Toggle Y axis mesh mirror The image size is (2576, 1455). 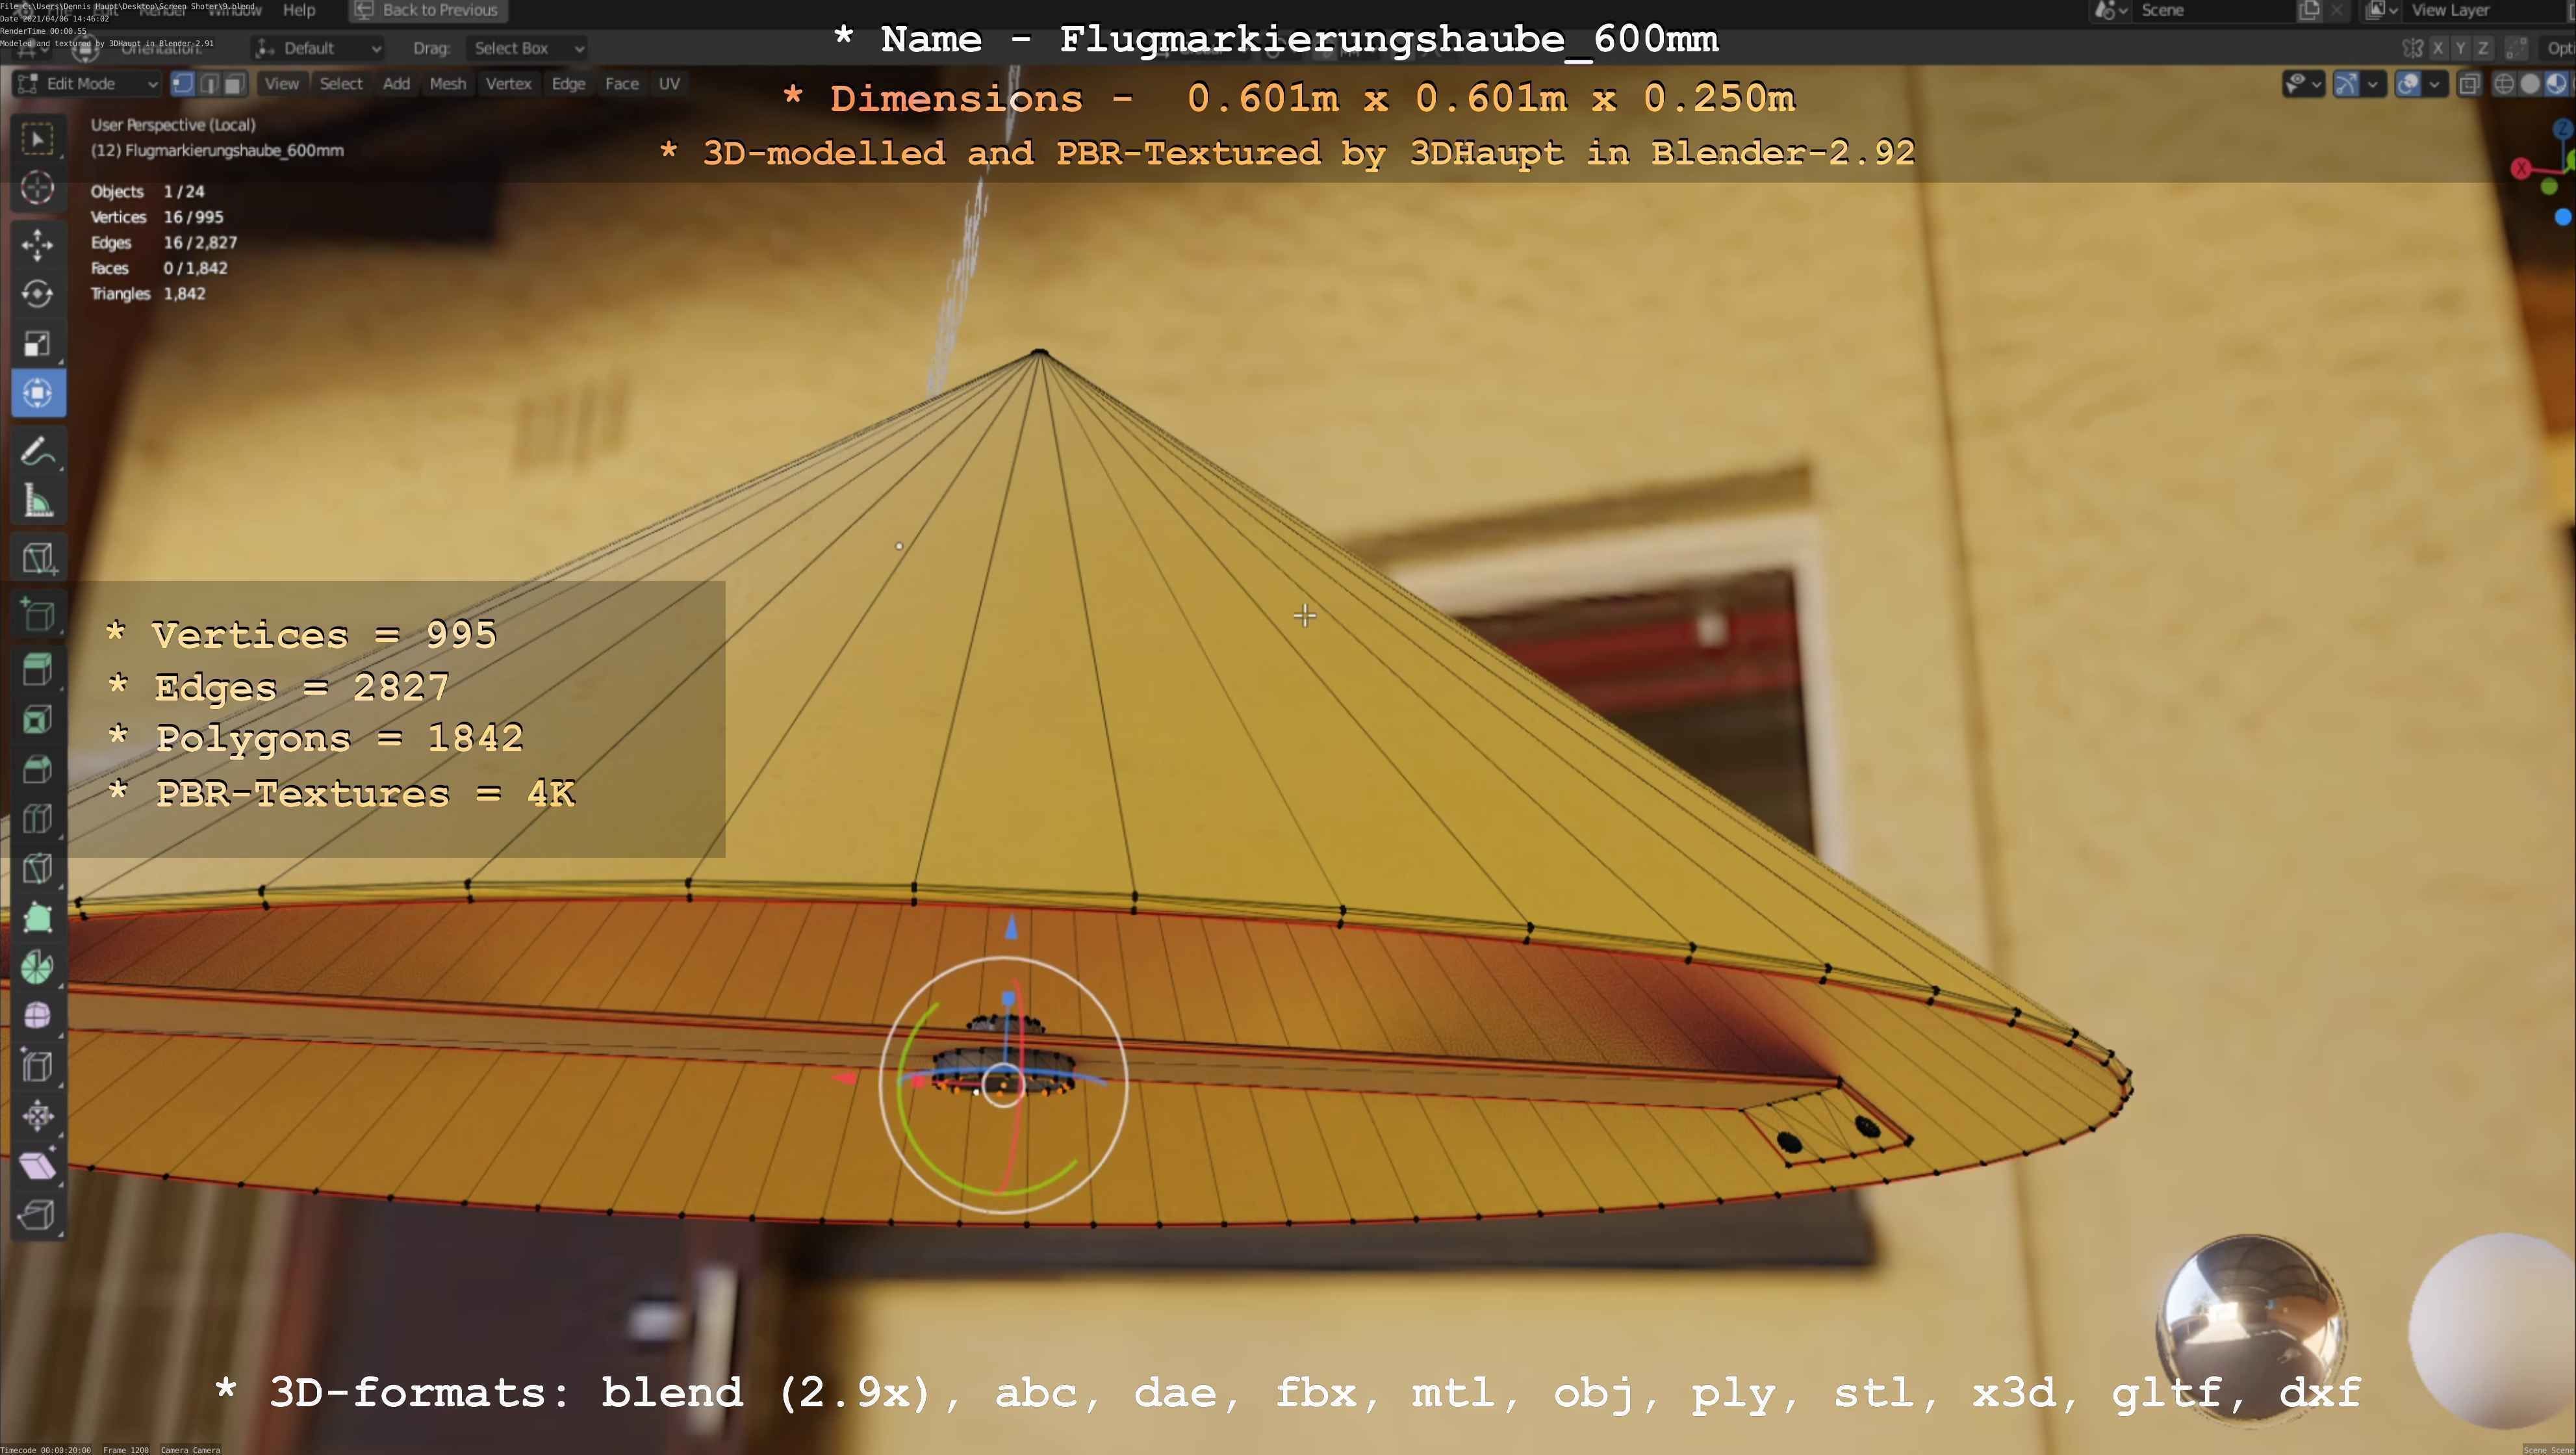[x=2460, y=48]
